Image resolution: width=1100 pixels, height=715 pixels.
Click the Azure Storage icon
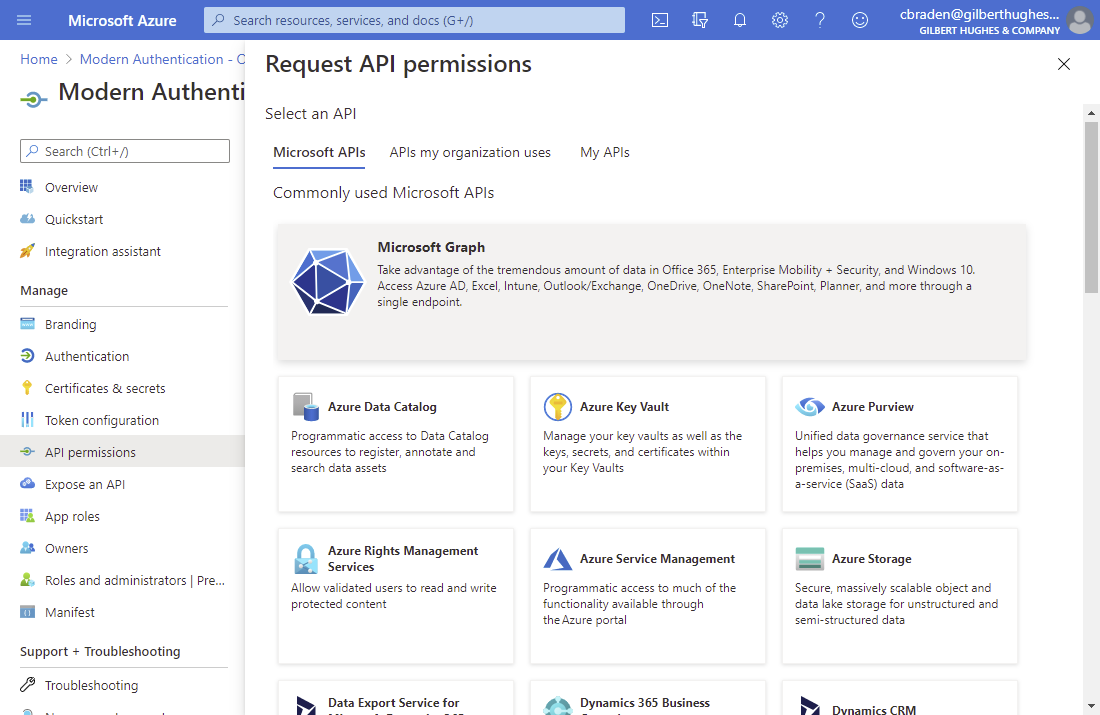(x=810, y=559)
